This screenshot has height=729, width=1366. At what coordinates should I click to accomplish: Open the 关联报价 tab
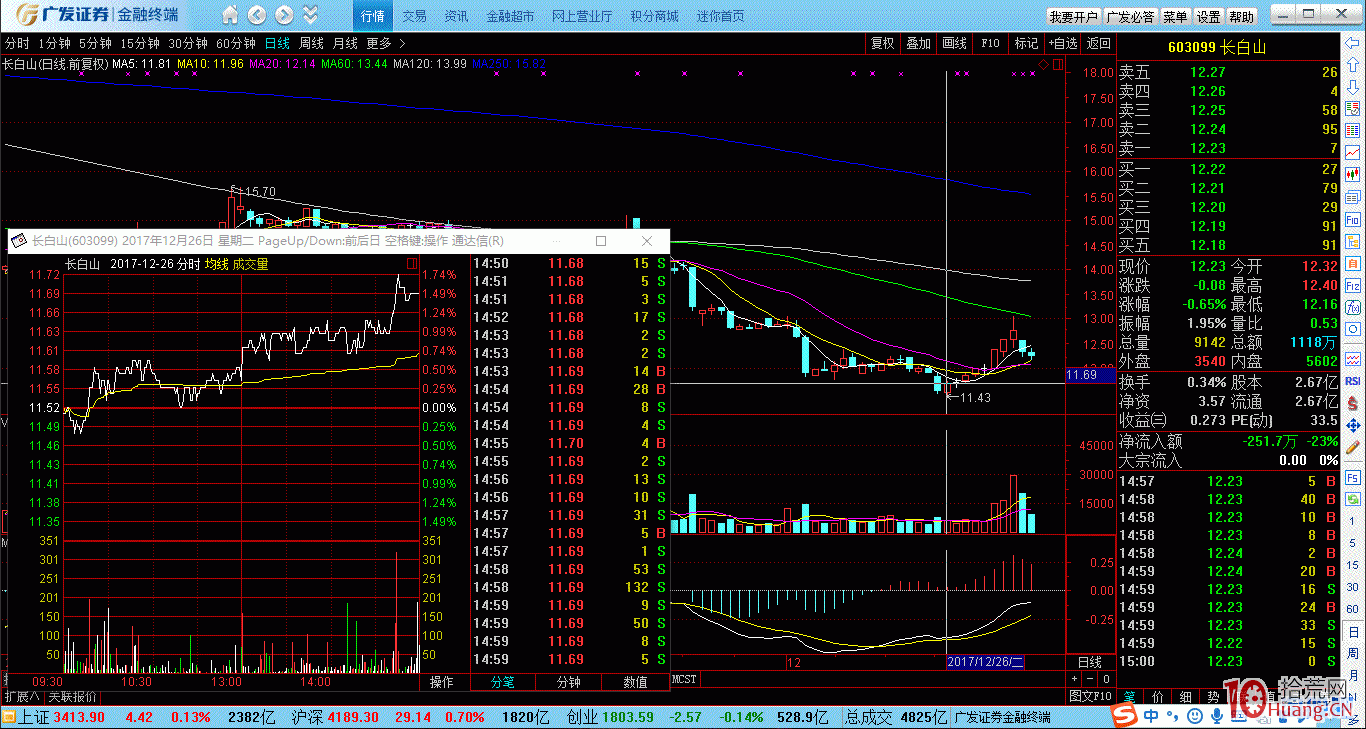pyautogui.click(x=73, y=697)
